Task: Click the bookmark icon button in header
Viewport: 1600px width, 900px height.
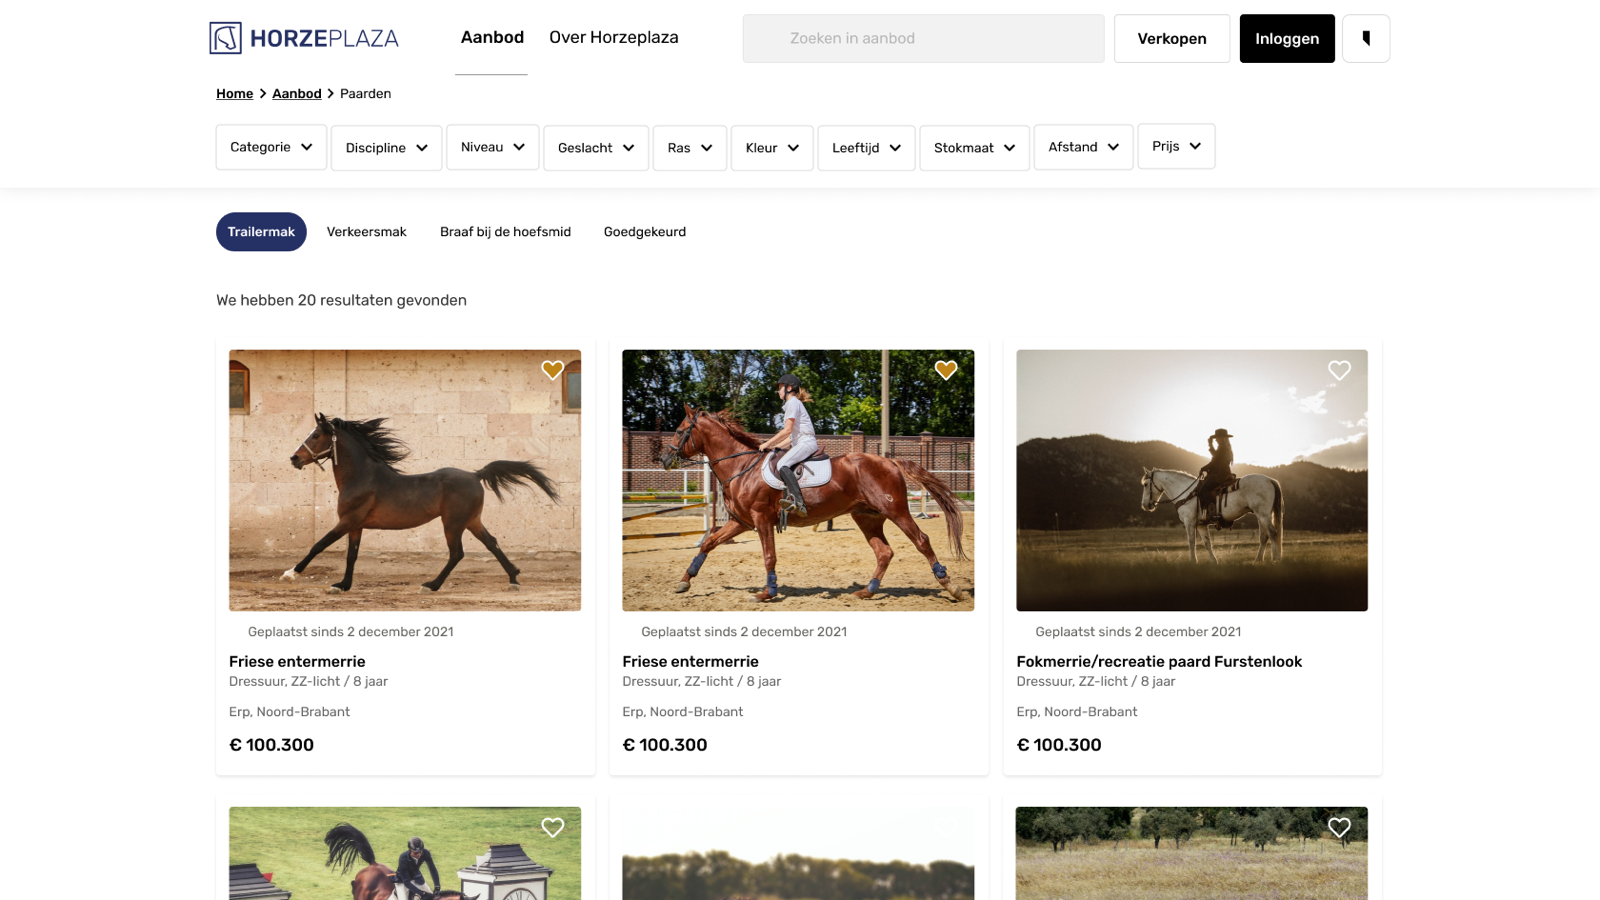Action: 1366,39
